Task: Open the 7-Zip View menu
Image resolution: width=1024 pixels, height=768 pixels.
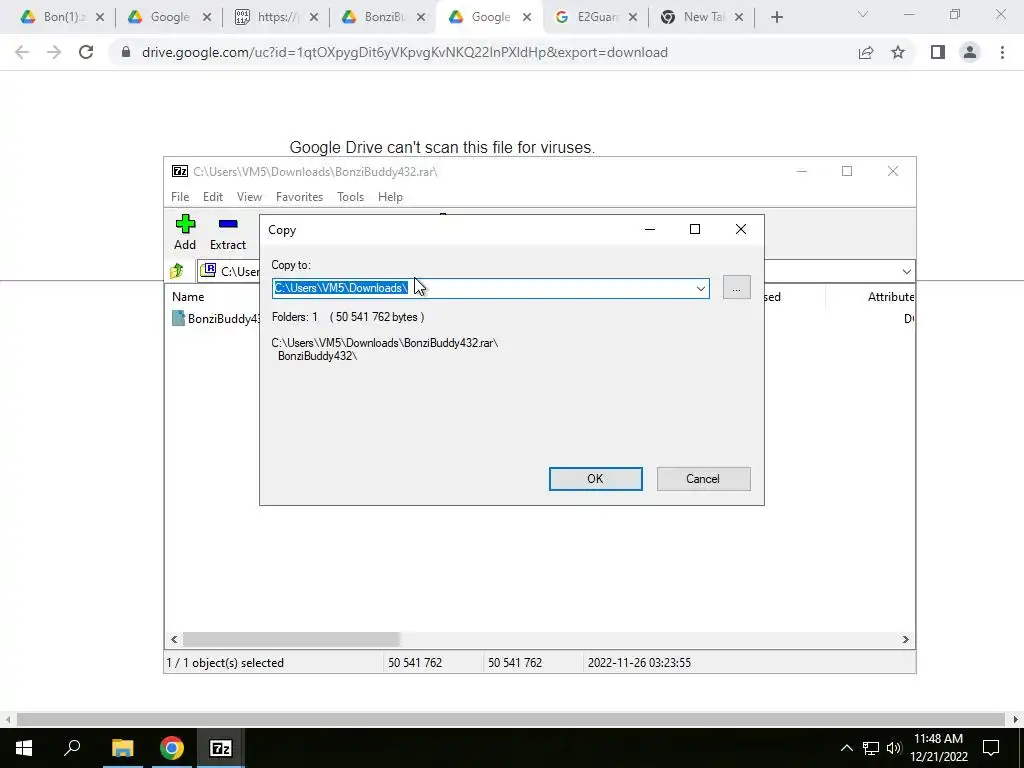Action: pos(249,197)
